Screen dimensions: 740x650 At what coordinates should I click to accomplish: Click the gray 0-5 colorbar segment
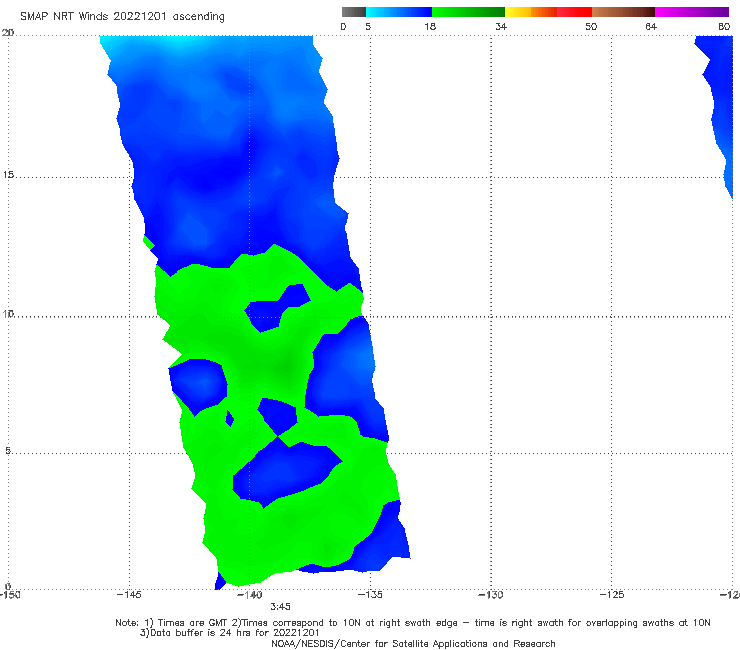pyautogui.click(x=354, y=12)
